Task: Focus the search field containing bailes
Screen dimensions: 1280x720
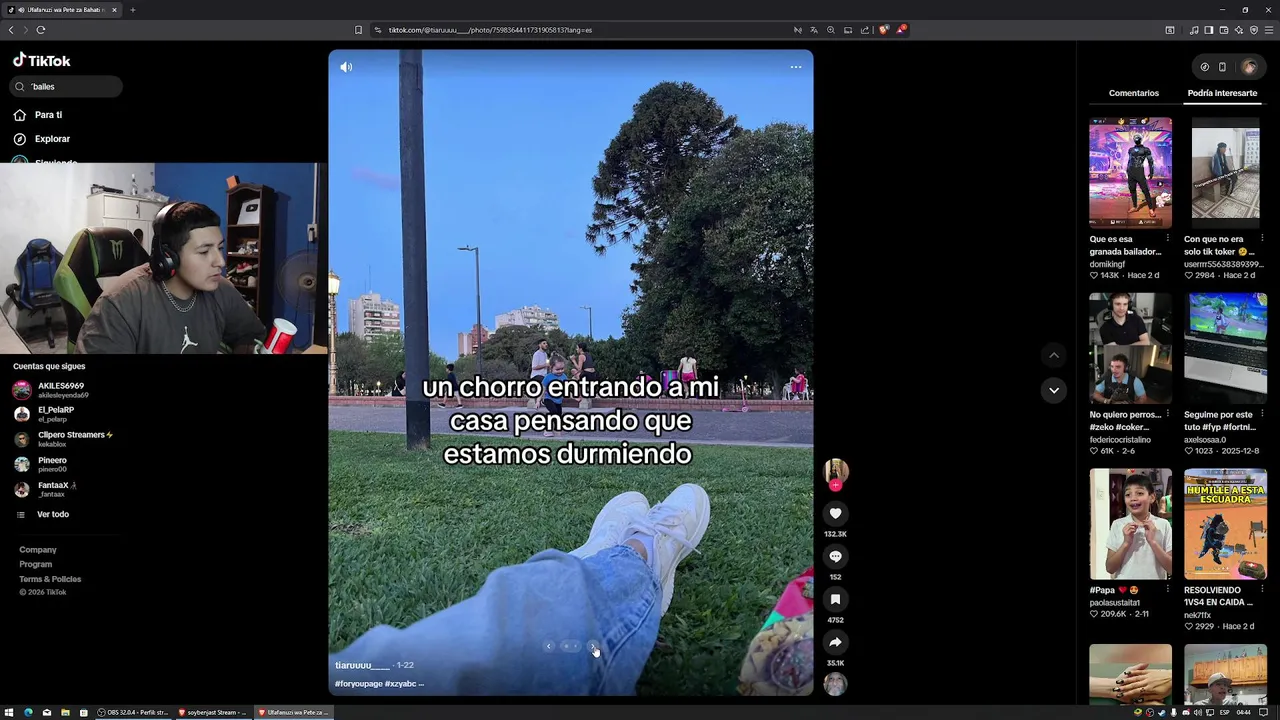Action: tap(67, 87)
